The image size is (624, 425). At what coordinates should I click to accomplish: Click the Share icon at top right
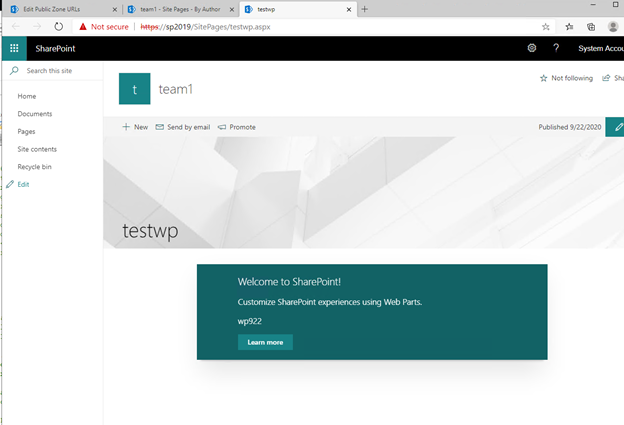tap(606, 78)
